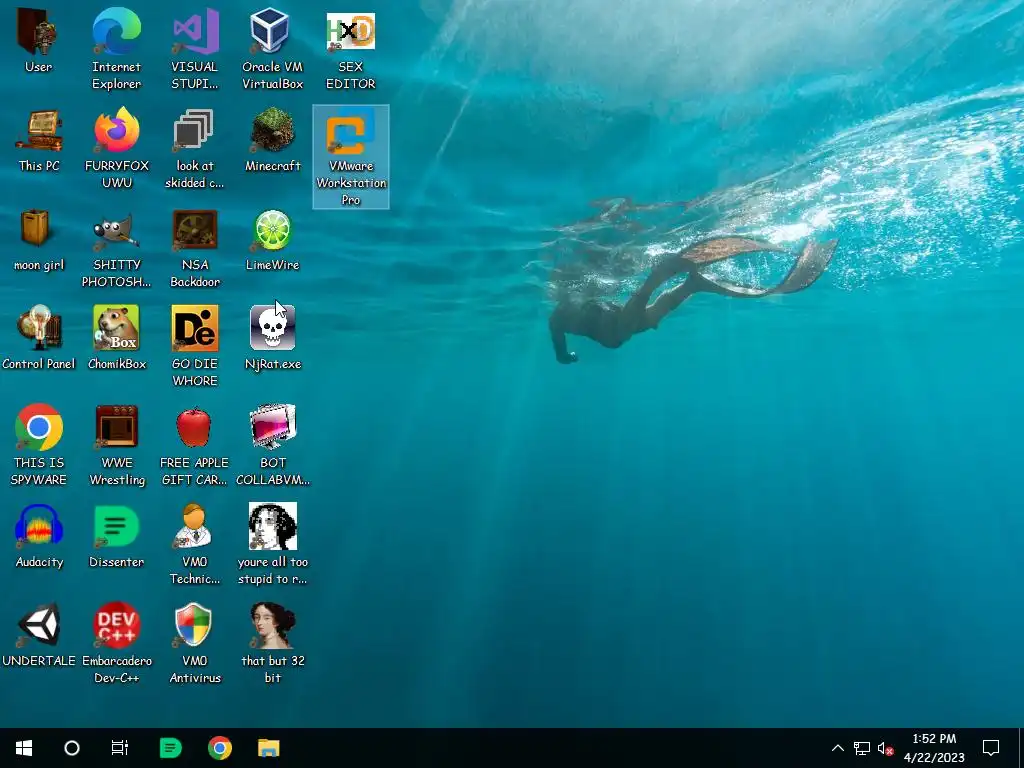Open the Windows Start menu
1024x768 pixels.
24,748
